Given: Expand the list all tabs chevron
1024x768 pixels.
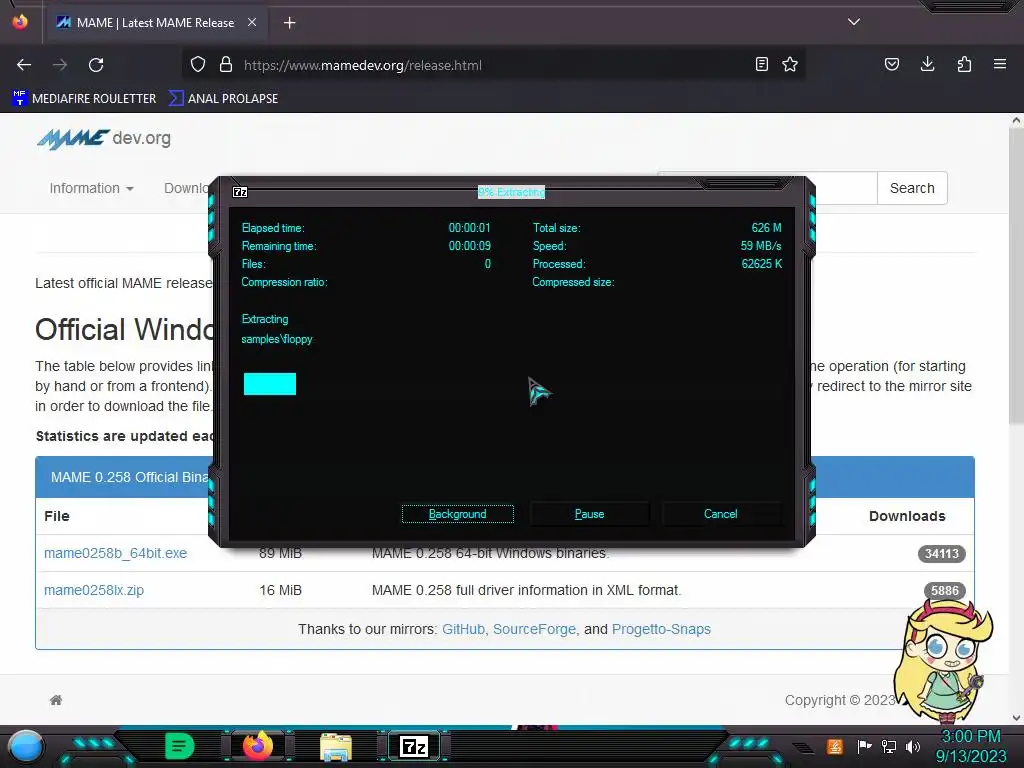Looking at the screenshot, I should point(854,22).
